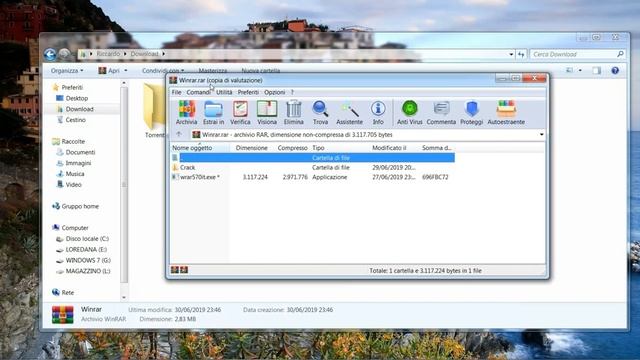Toggle the Explorer preview pane icon
The image size is (640, 360).
(x=597, y=71)
